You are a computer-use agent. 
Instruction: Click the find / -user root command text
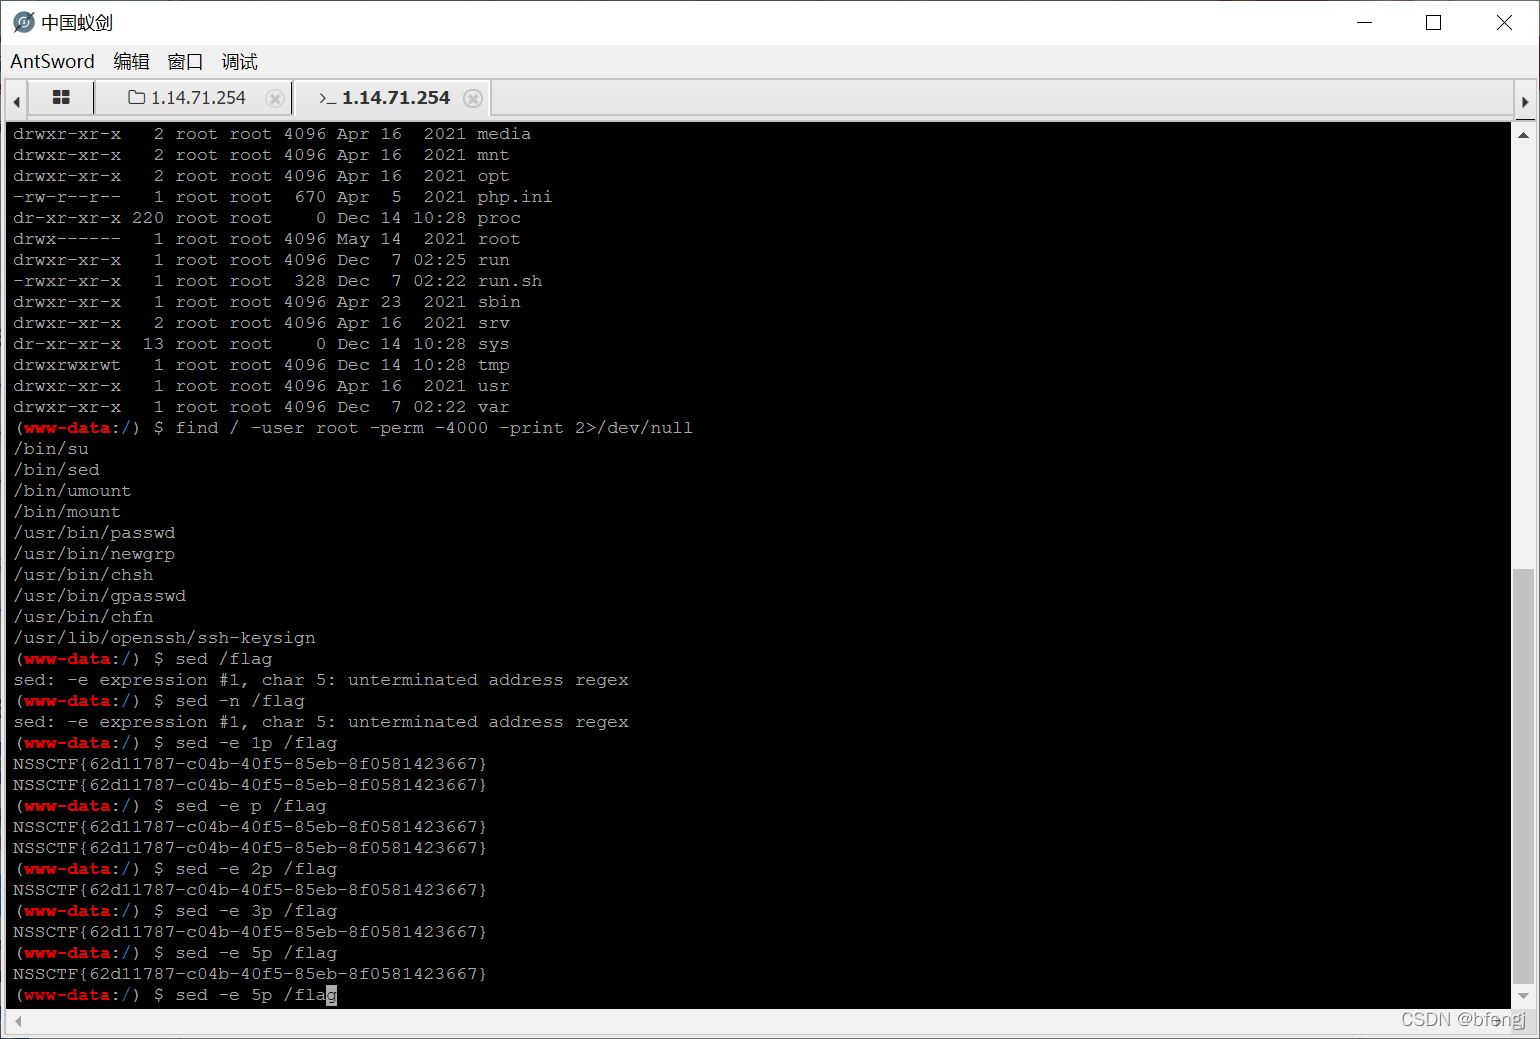(434, 428)
